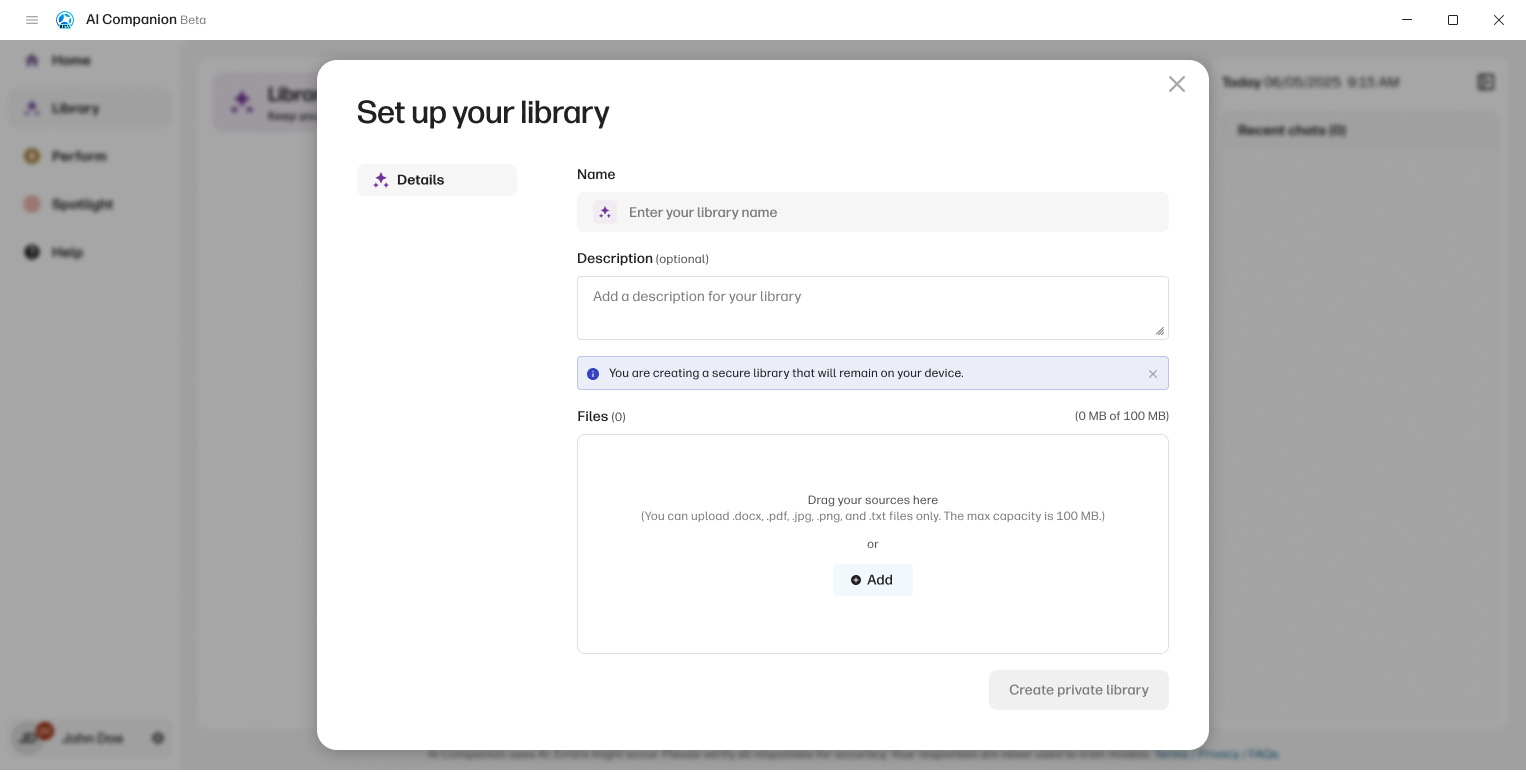Click the "Files (0)" label

601,416
